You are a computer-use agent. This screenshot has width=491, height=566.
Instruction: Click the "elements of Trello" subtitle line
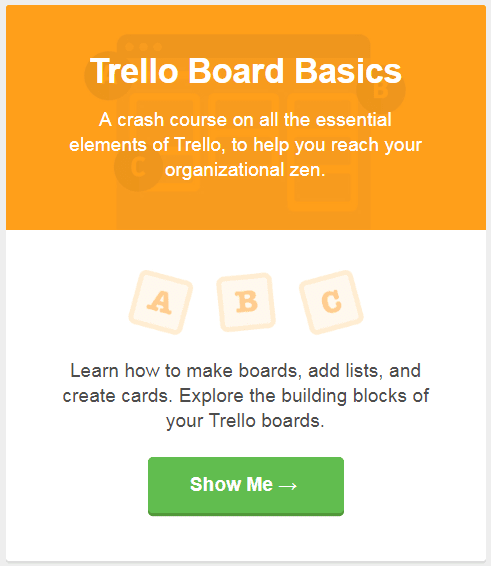246,145
